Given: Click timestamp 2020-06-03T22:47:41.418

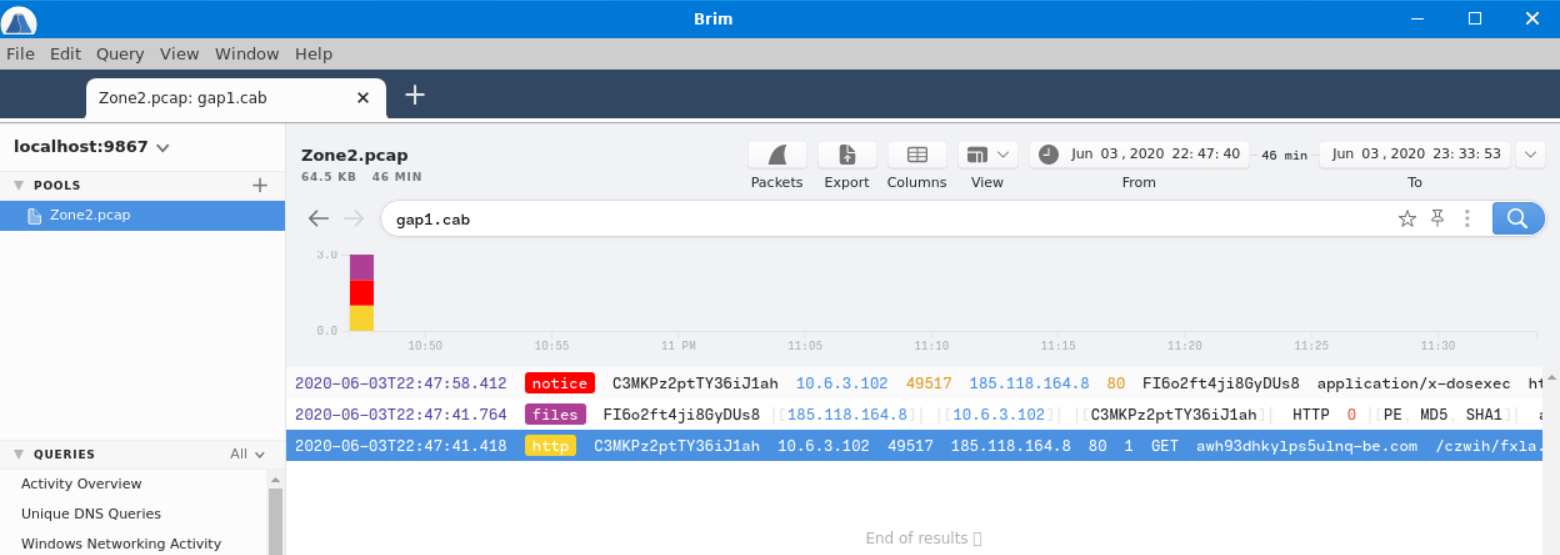Looking at the screenshot, I should pos(401,446).
